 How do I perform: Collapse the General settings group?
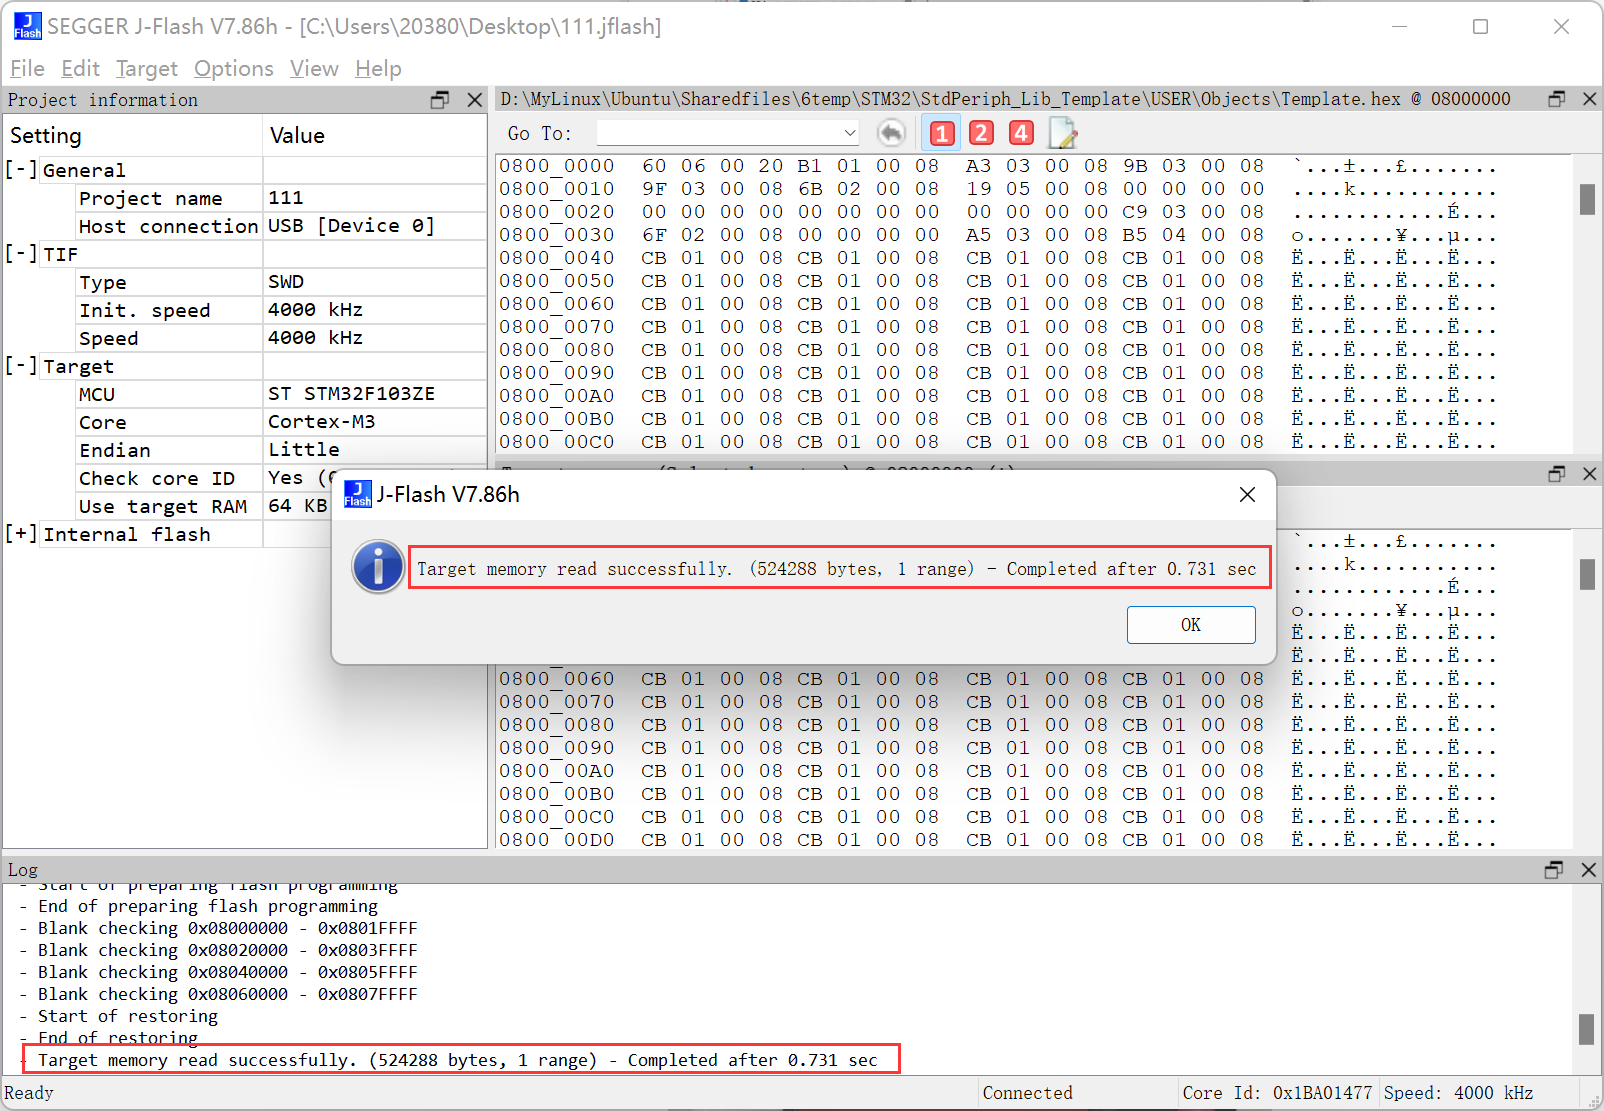21,170
